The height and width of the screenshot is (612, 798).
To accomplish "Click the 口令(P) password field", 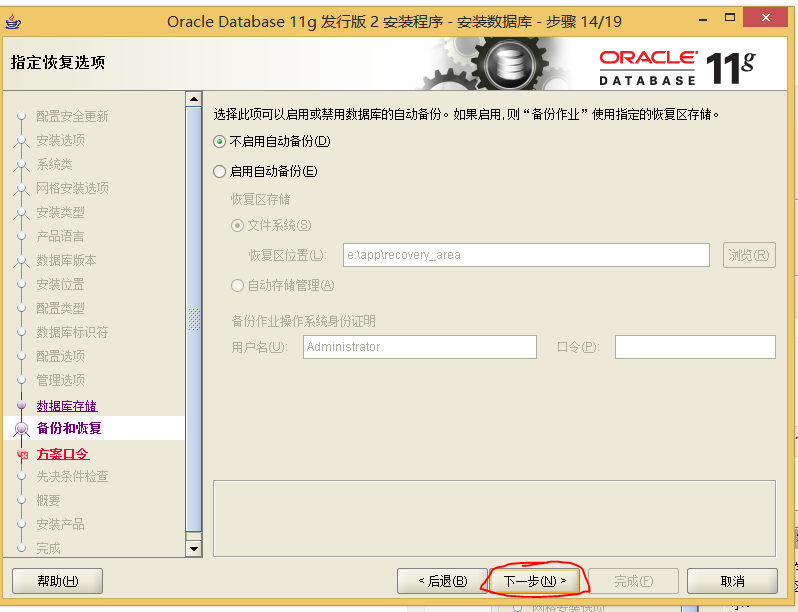I will click(x=695, y=347).
